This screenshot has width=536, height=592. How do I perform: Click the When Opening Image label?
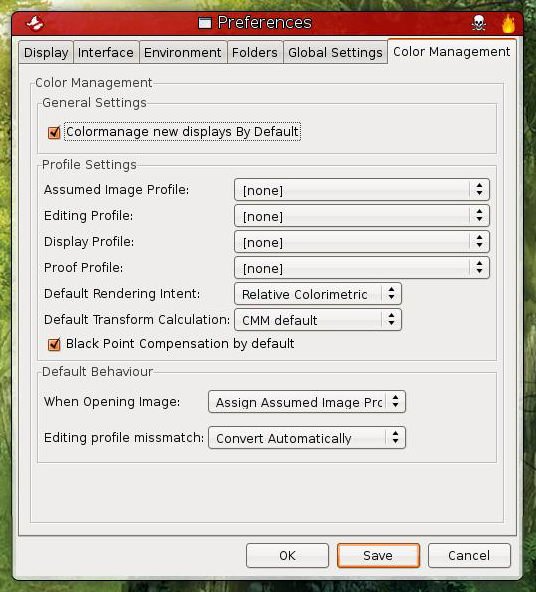tap(112, 402)
